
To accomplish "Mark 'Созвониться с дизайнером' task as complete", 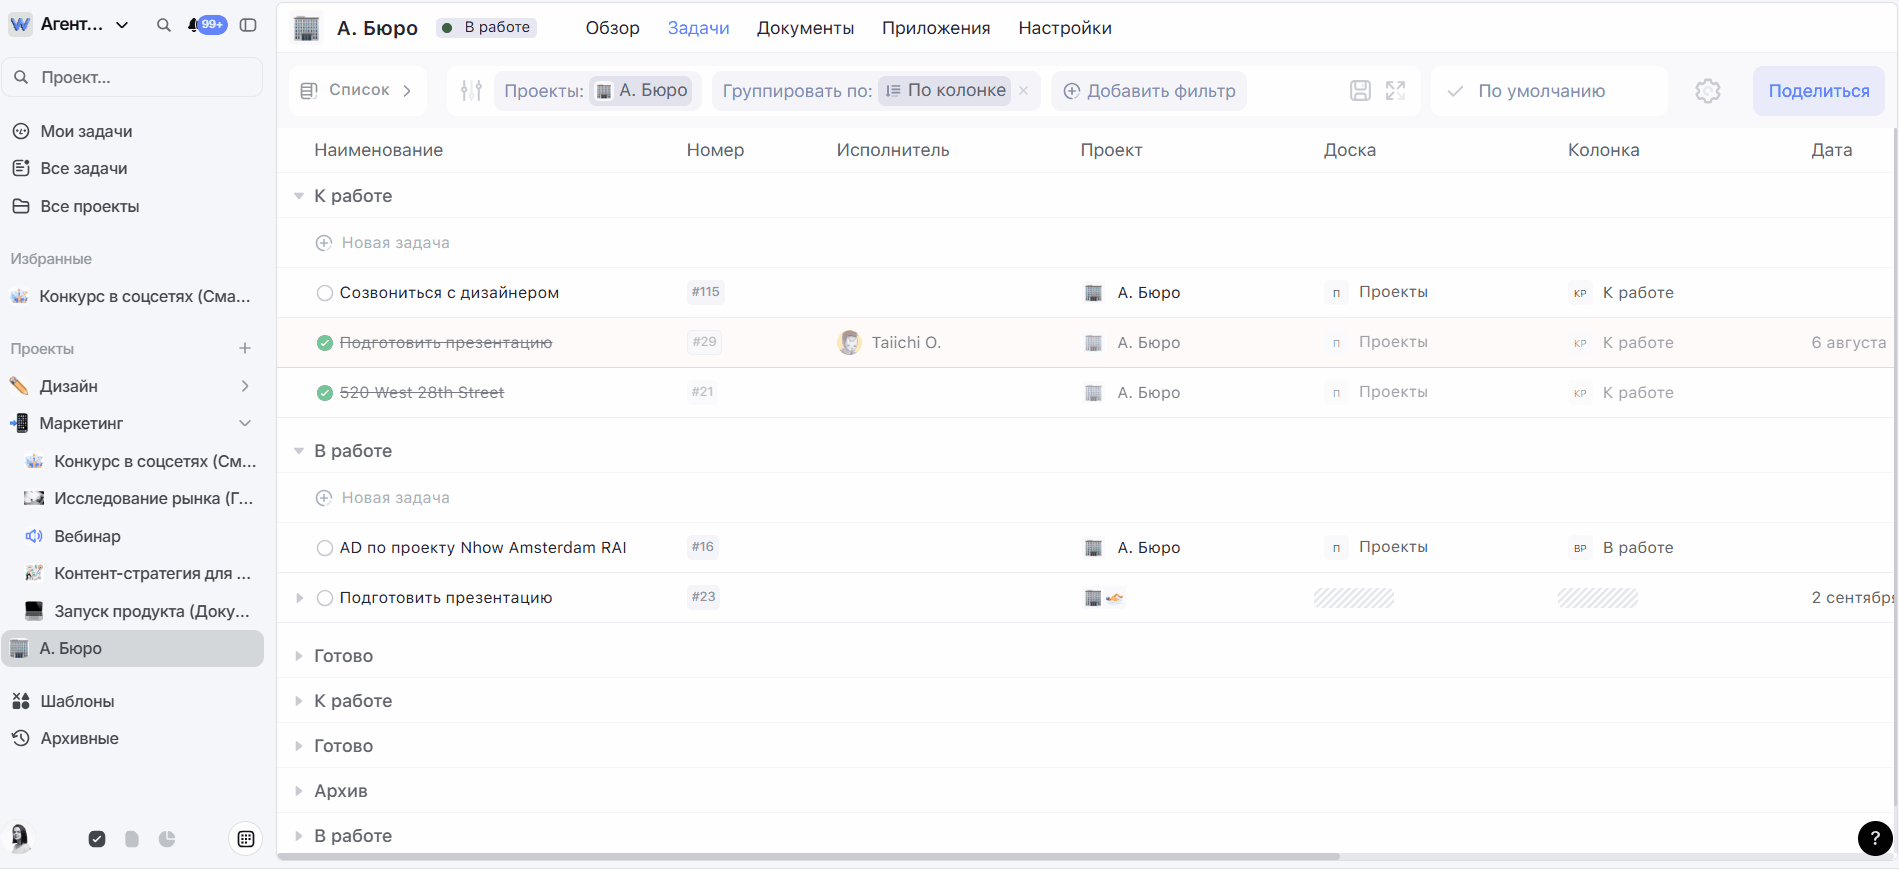I will click(x=324, y=293).
